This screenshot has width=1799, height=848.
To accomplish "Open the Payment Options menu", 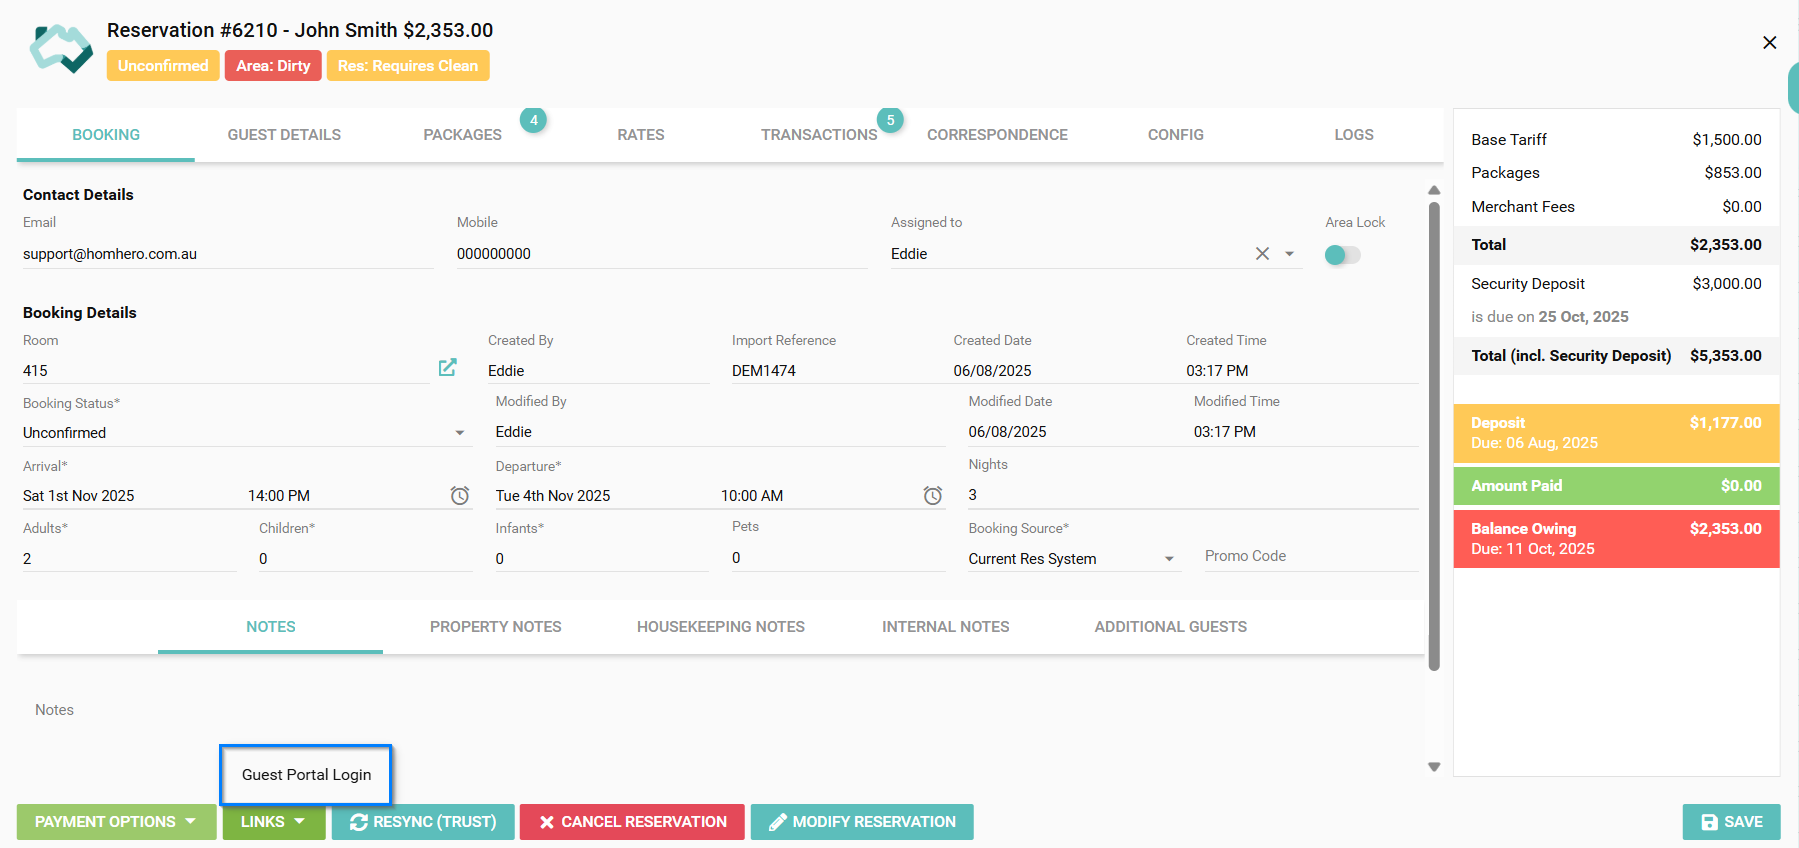I will pos(116,822).
